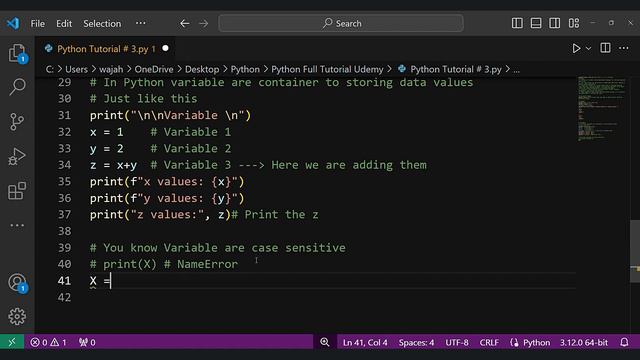This screenshot has height=360, width=640.
Task: Change encoding via UTF-8
Action: click(x=457, y=342)
